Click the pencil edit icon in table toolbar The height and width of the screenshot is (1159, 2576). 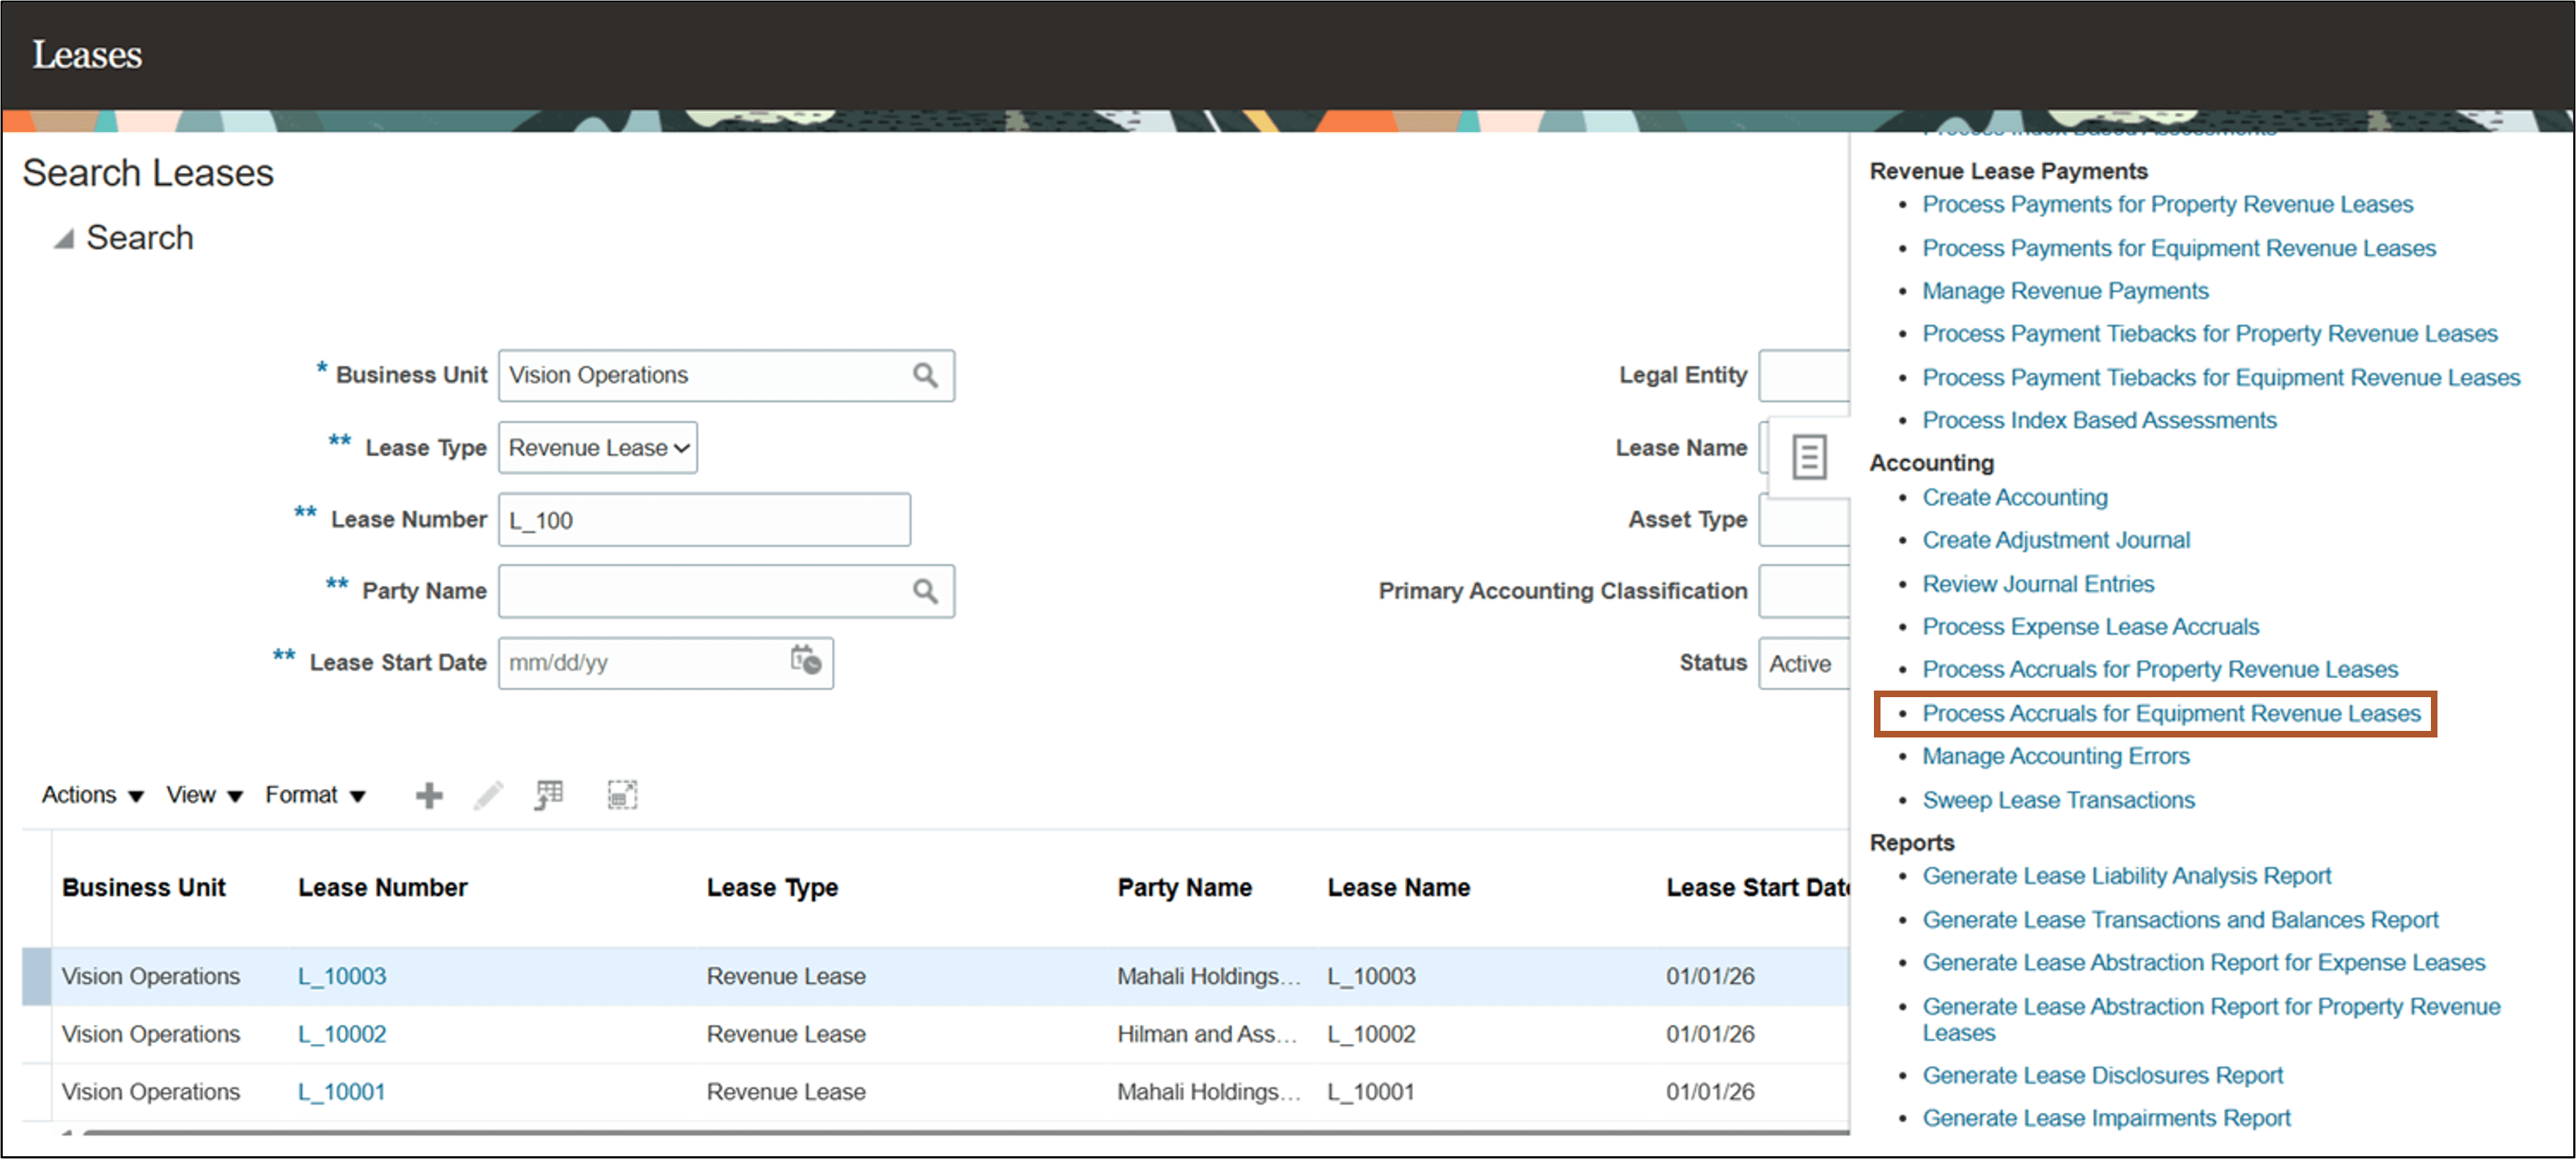tap(489, 795)
